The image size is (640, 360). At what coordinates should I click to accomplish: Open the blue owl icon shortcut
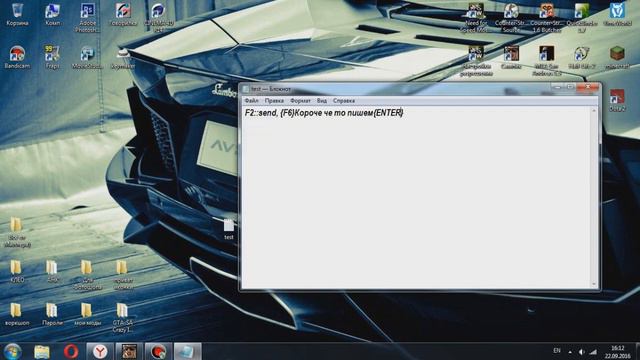click(x=617, y=15)
